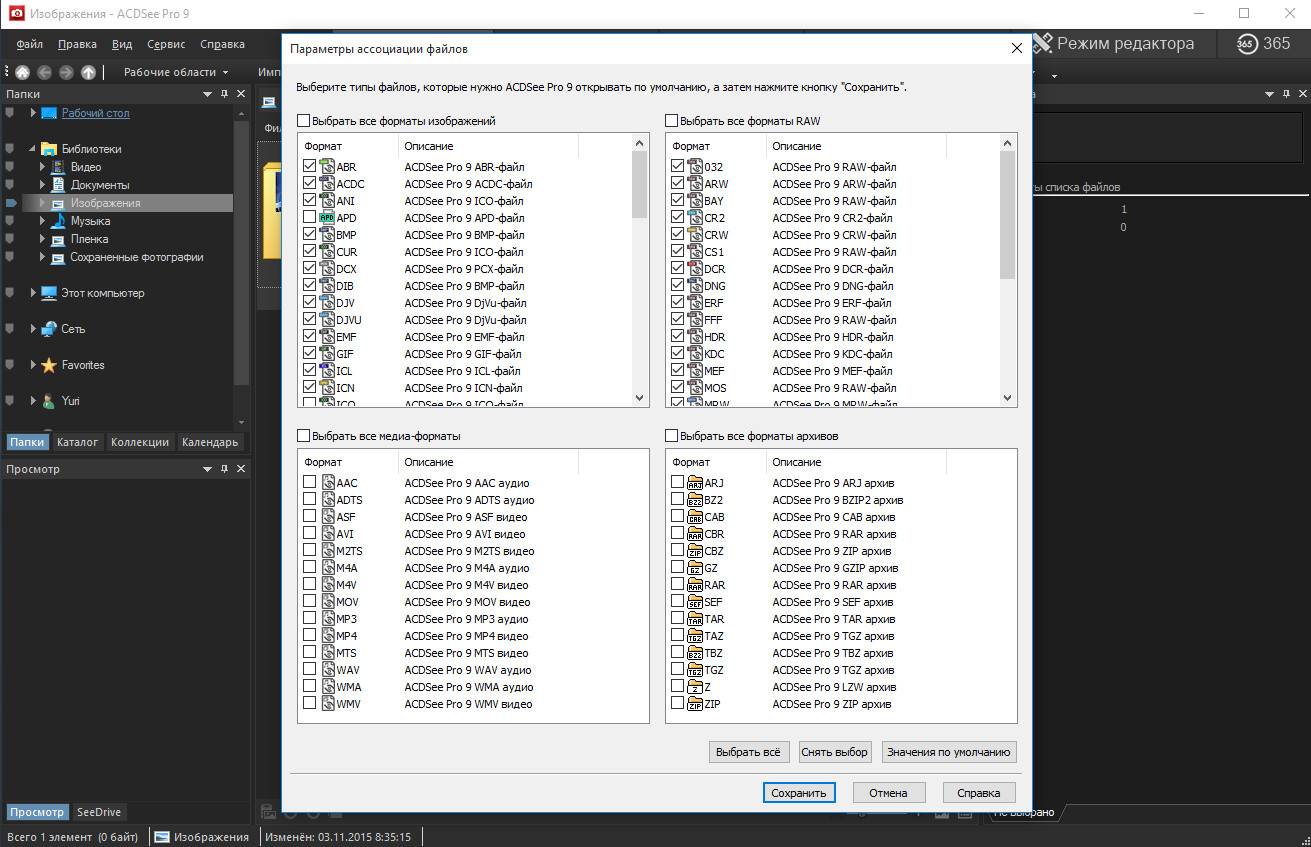Click the forward navigation arrow icon
The image size is (1311, 847).
[66, 72]
